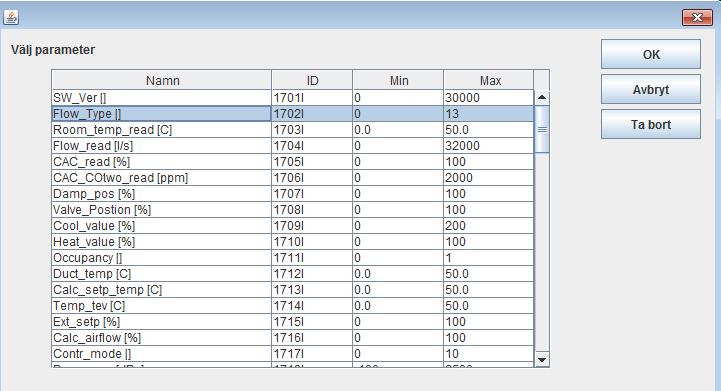Click Max value 50.0 for Temp_tev
Image resolution: width=721 pixels, height=391 pixels.
pos(489,306)
